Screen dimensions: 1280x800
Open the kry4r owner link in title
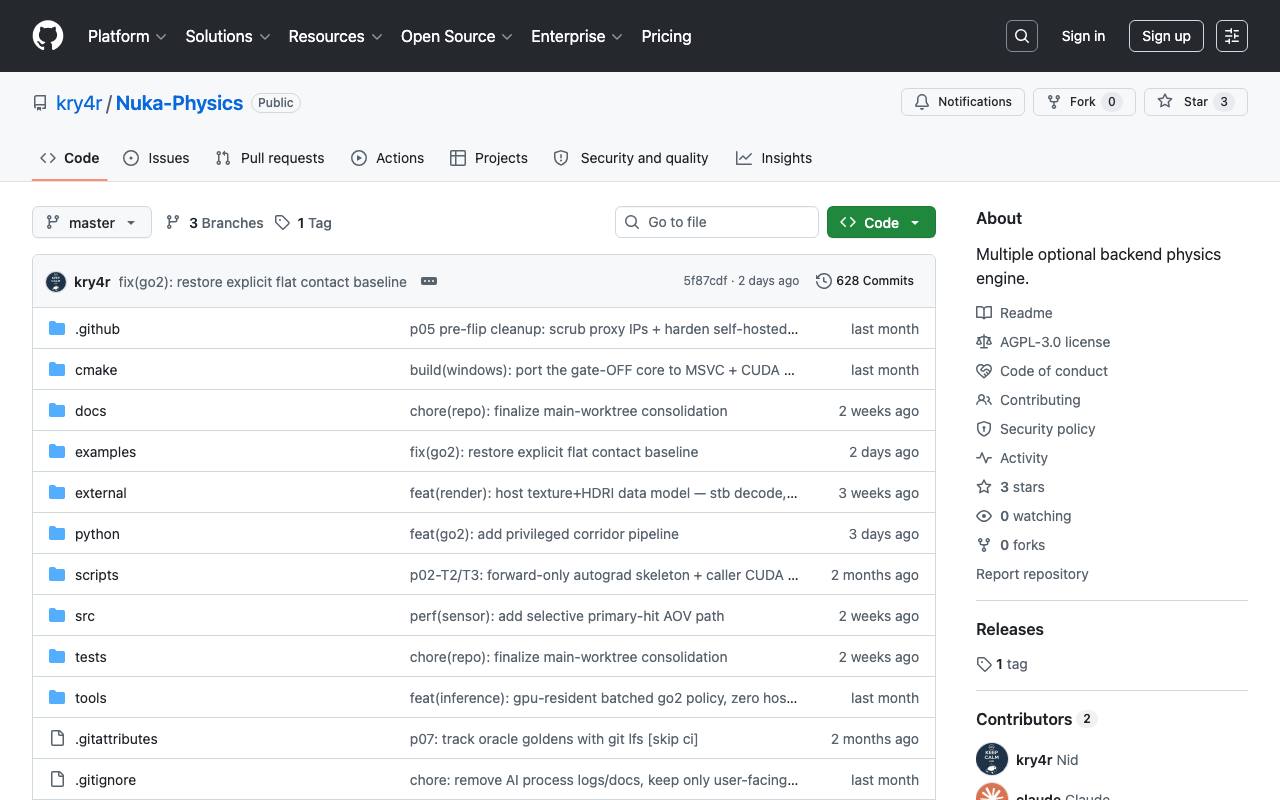click(79, 103)
